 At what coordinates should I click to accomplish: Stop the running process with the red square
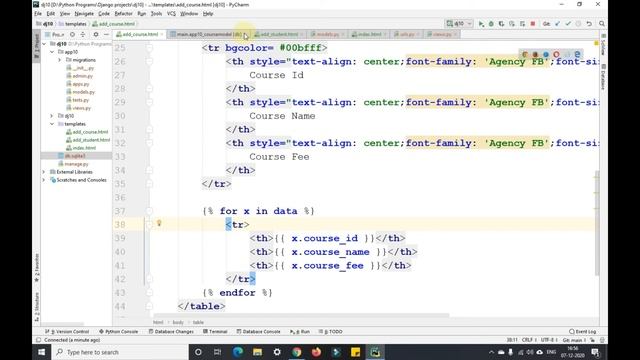(x=533, y=24)
